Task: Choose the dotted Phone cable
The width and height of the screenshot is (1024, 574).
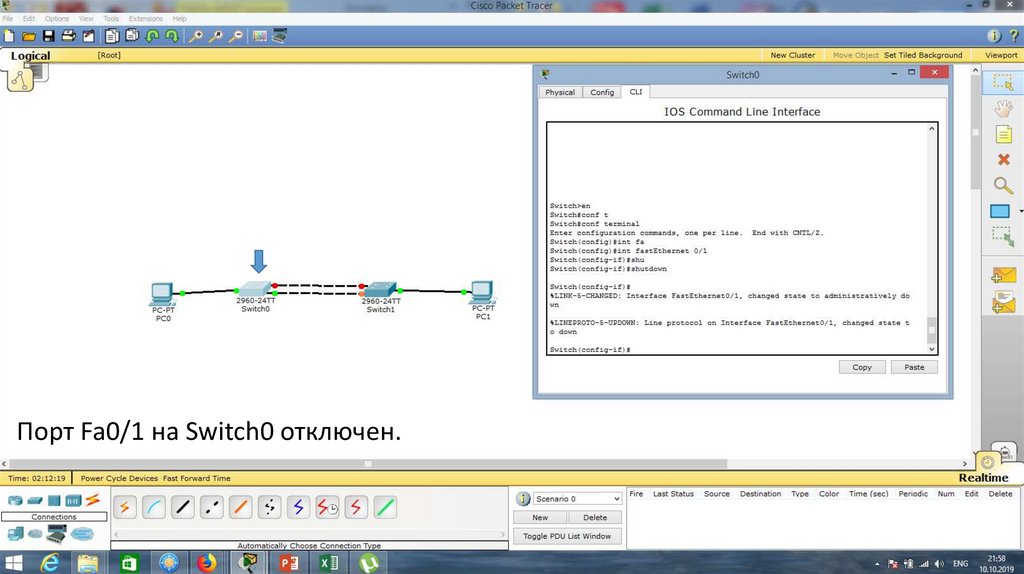Action: point(269,507)
